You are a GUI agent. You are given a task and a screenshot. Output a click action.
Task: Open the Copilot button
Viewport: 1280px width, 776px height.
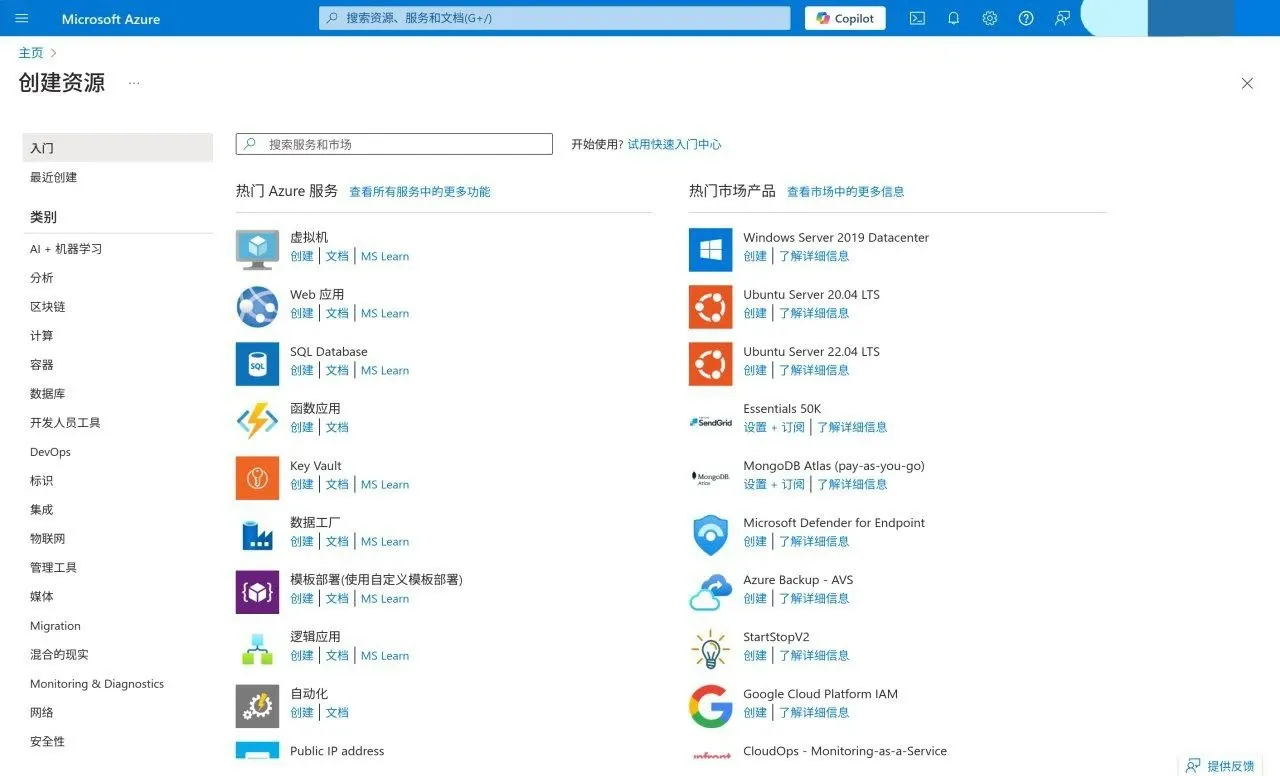coord(845,18)
